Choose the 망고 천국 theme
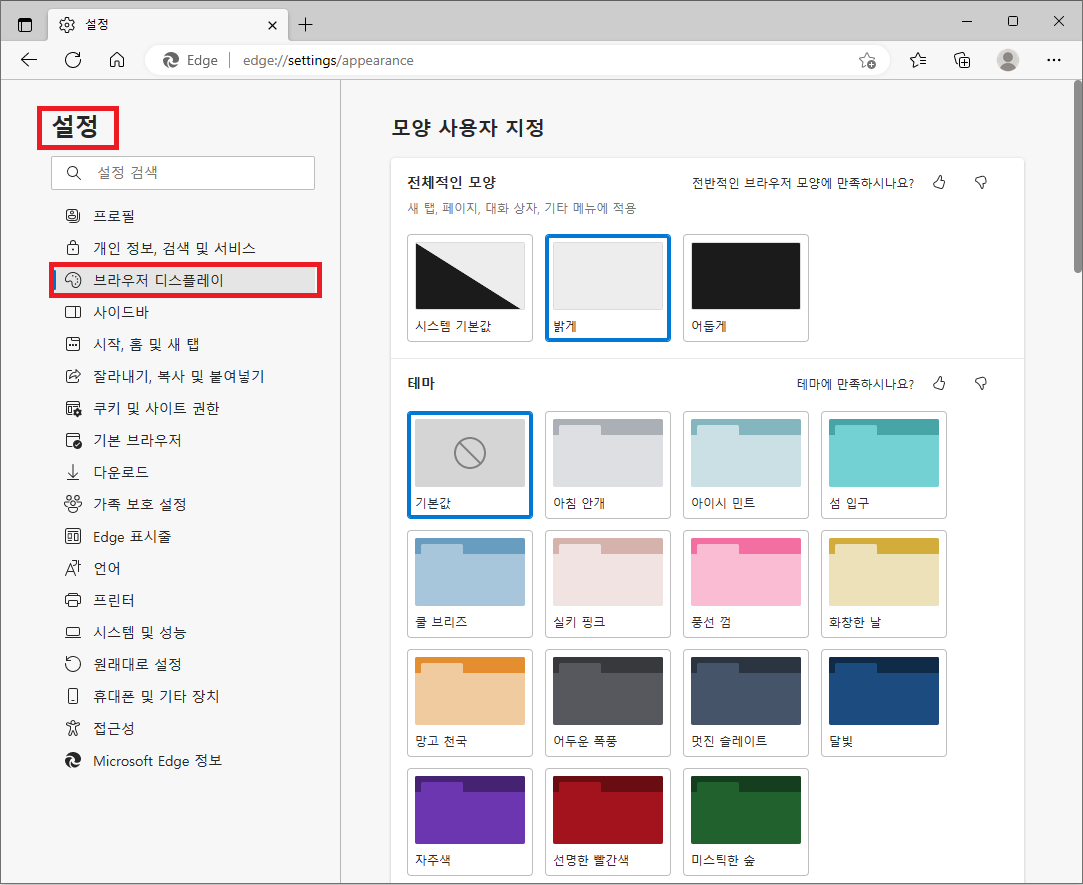Viewport: 1083px width, 885px height. [x=470, y=703]
